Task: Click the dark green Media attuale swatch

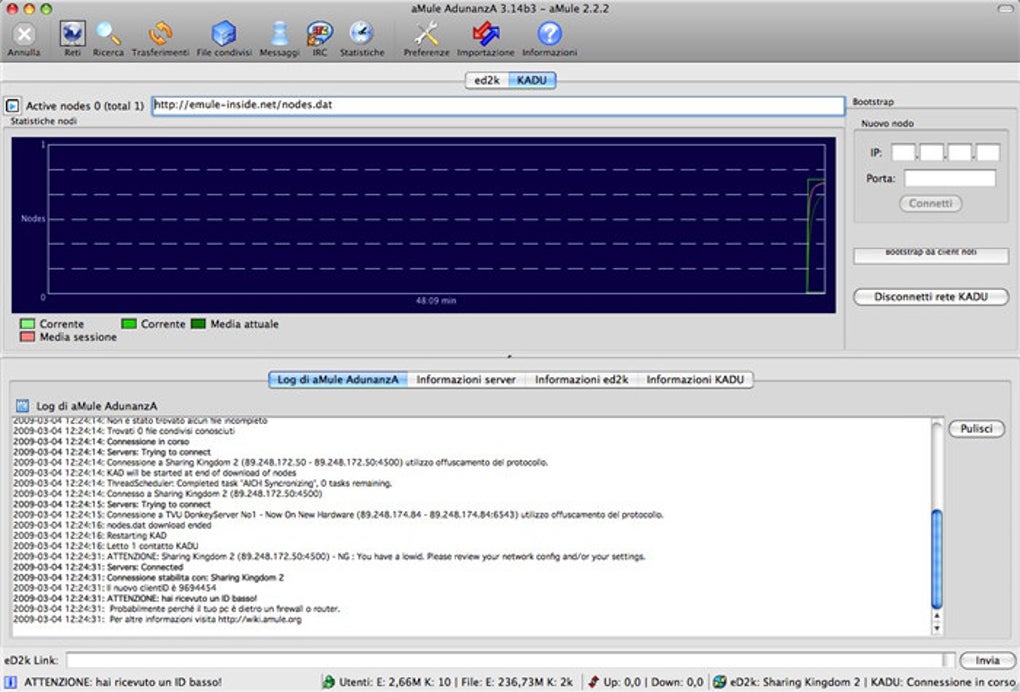Action: point(198,324)
